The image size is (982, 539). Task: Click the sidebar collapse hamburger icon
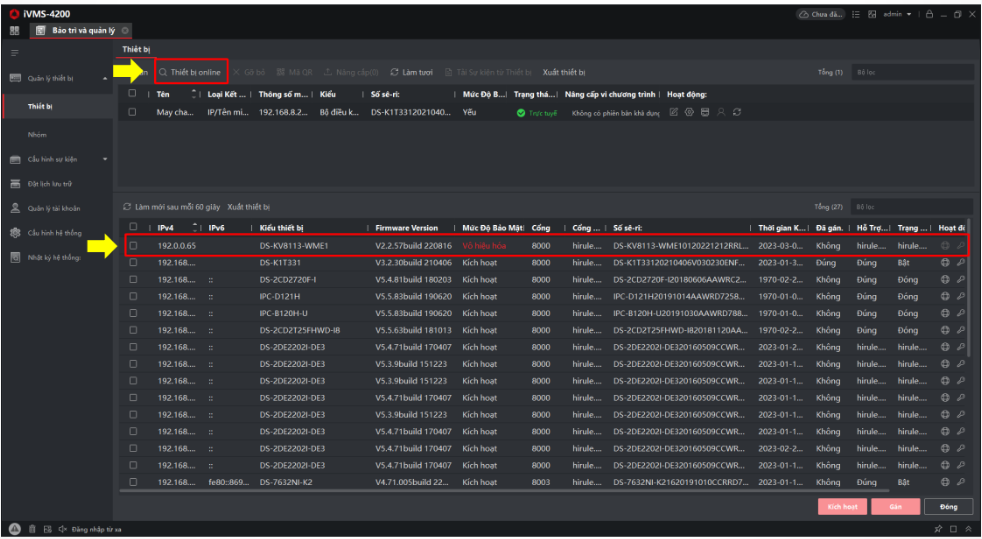15,51
